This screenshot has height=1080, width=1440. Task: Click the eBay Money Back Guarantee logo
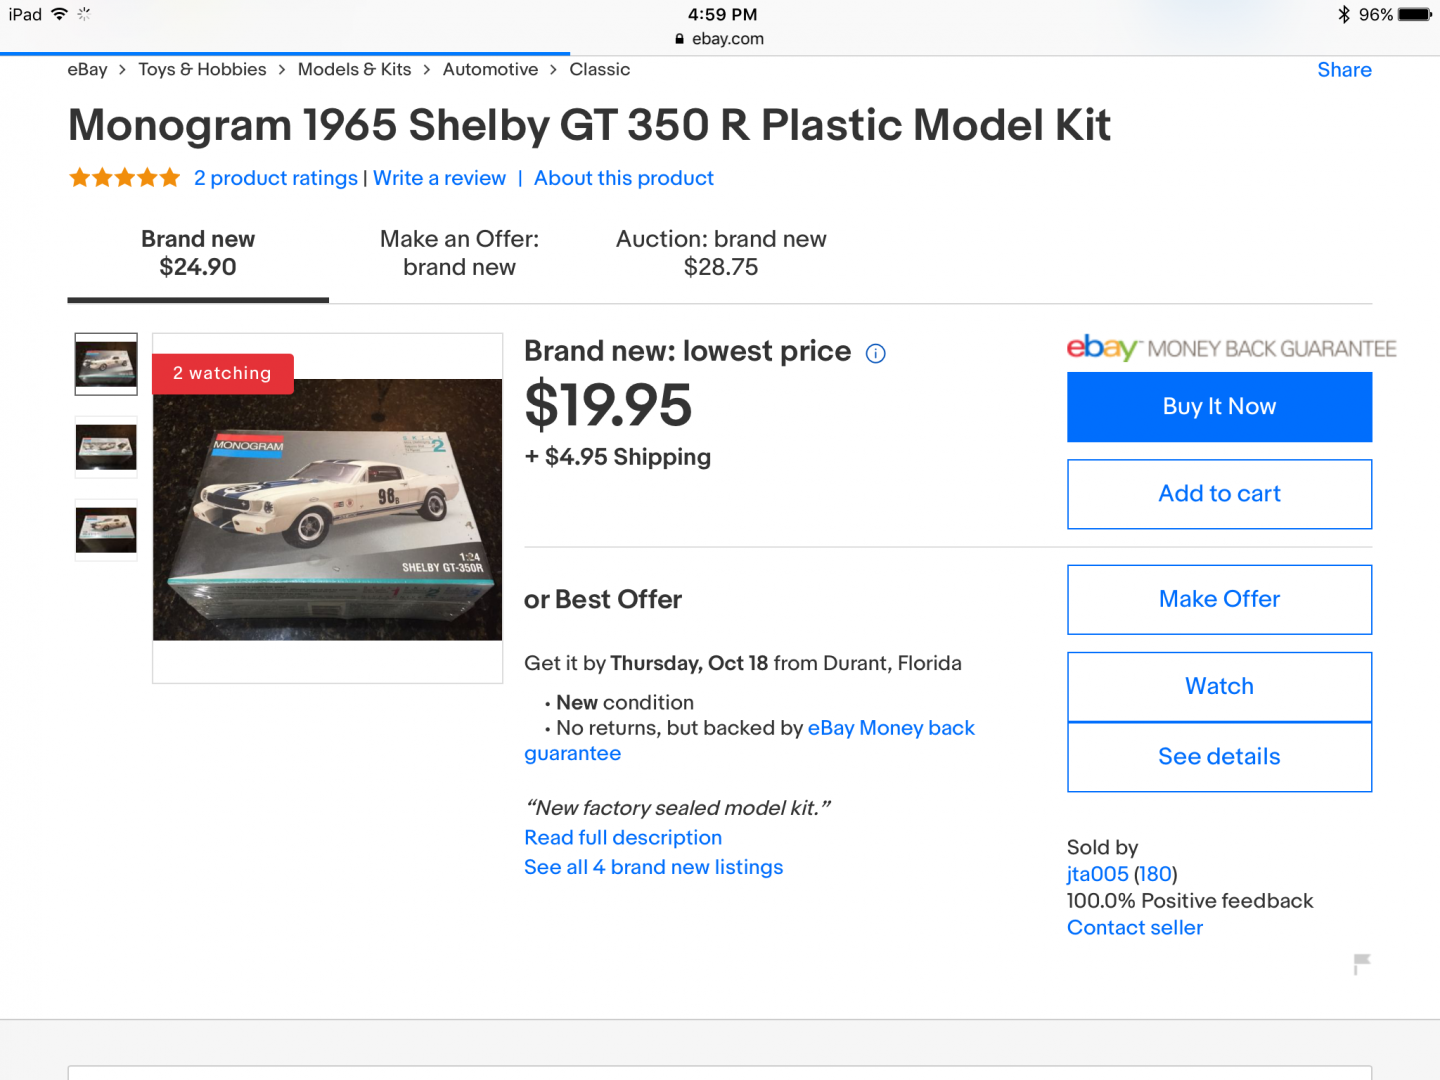coord(1231,348)
